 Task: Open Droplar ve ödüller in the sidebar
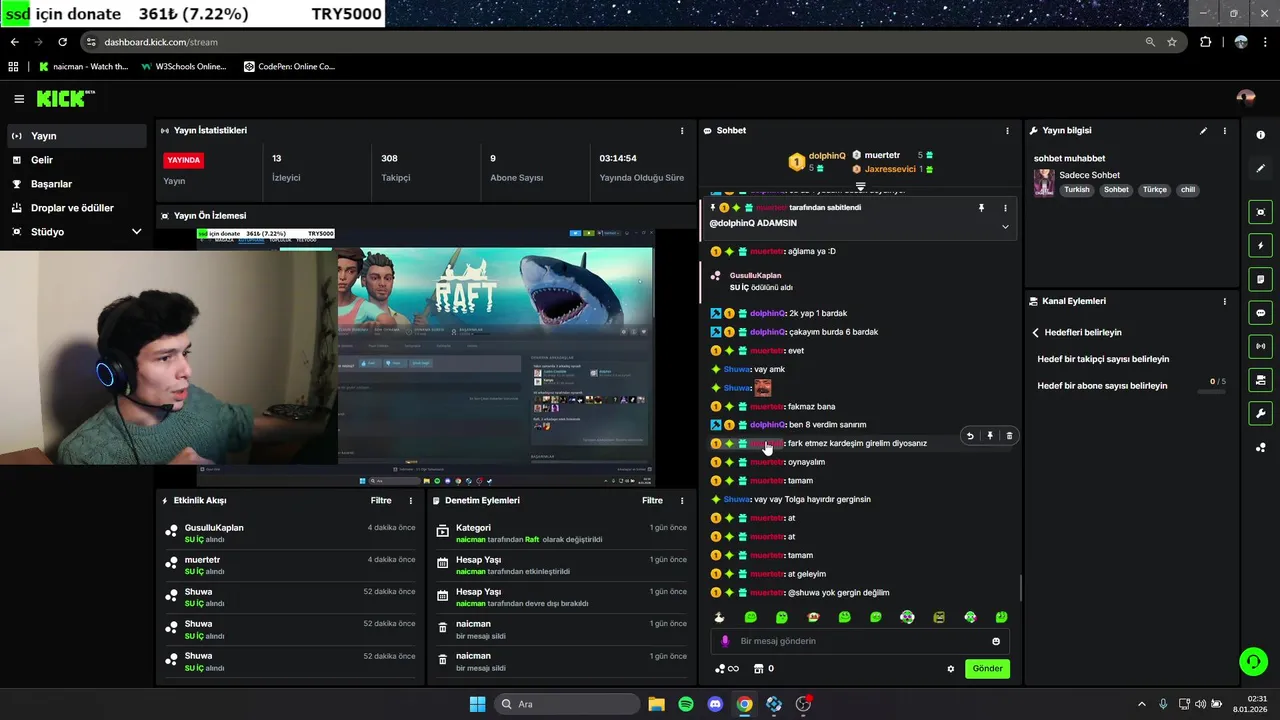(x=77, y=208)
